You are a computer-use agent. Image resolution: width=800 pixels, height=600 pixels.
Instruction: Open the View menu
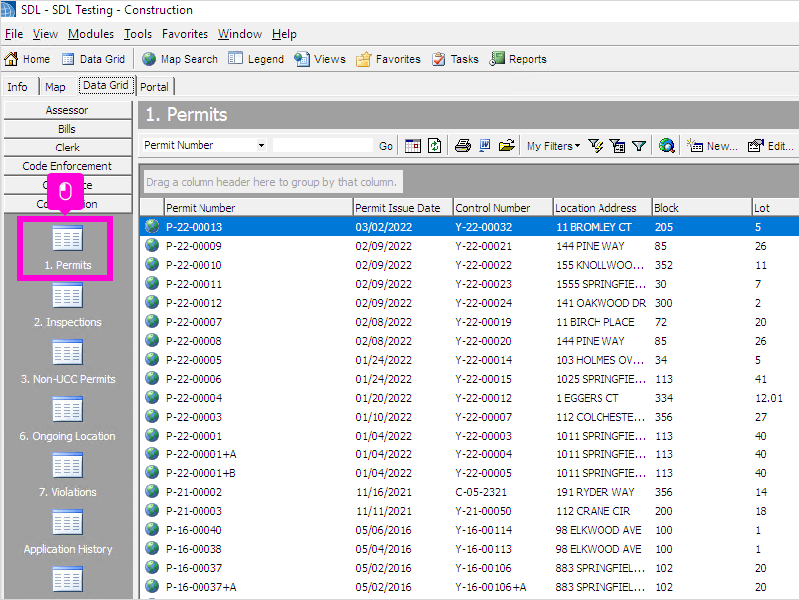click(45, 34)
